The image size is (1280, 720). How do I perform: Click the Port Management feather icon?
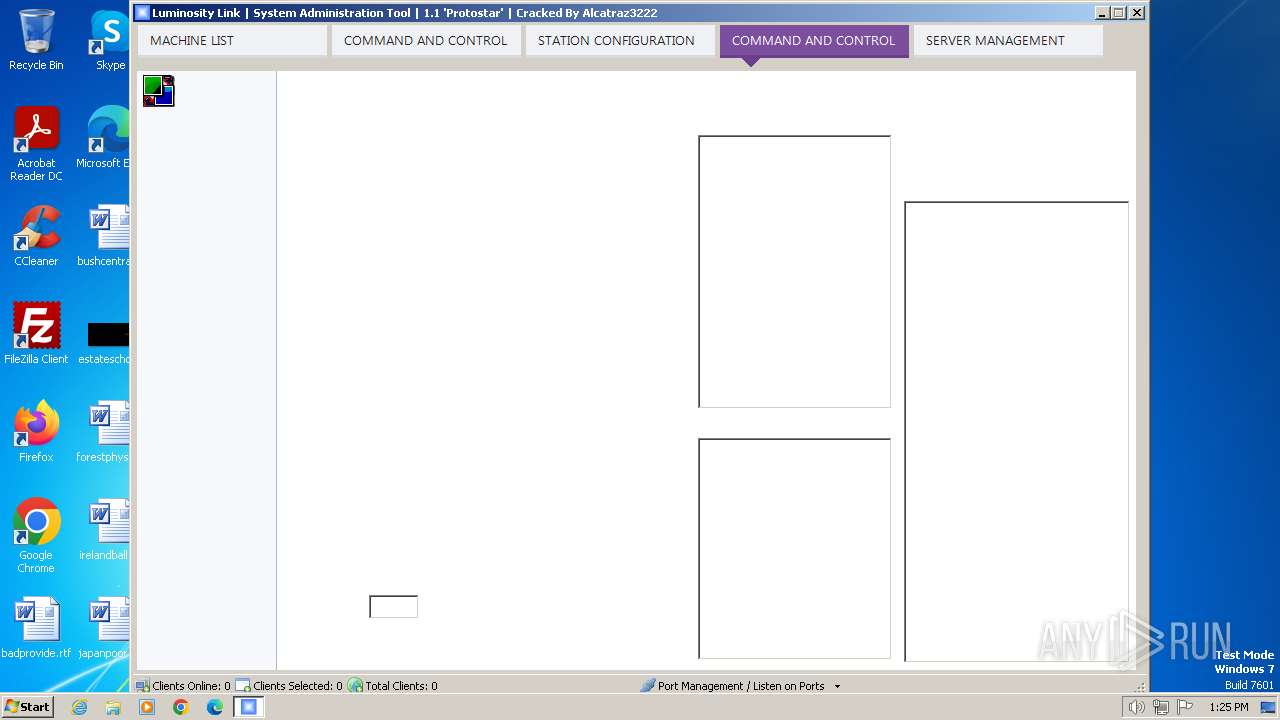pos(647,686)
